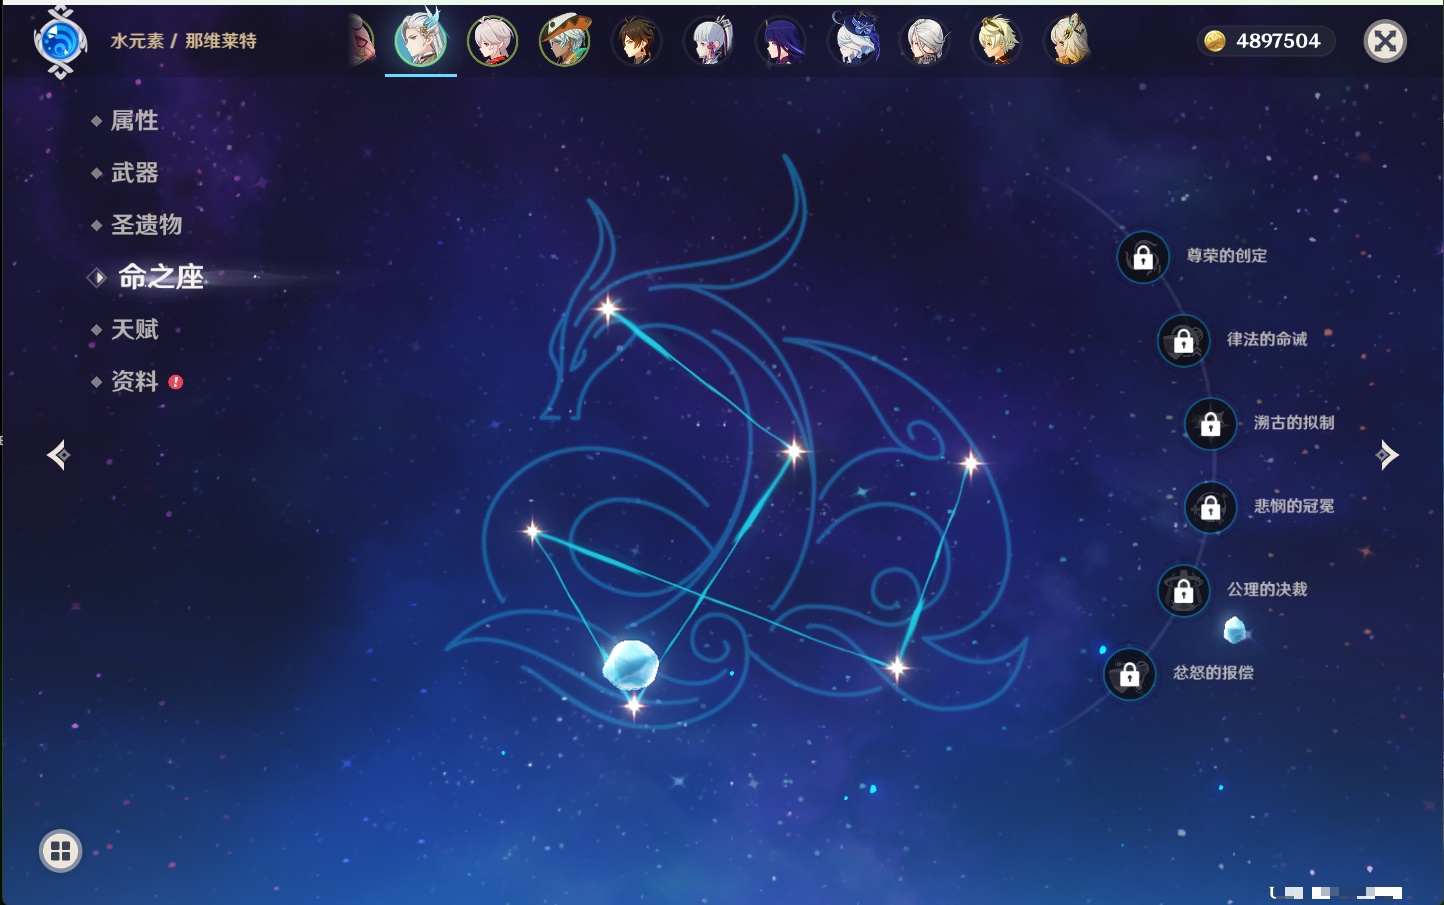Open the locked 尊荣的创定 constellation node
This screenshot has width=1444, height=905.
pos(1143,257)
